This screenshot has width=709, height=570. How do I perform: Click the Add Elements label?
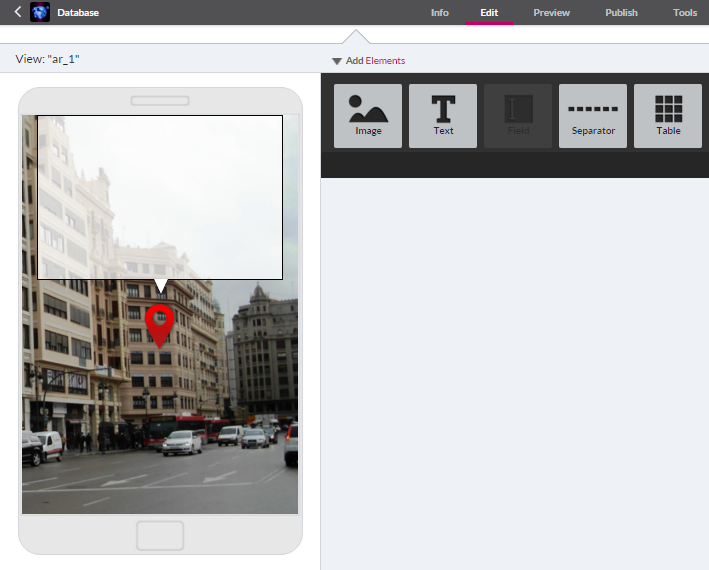[x=375, y=61]
